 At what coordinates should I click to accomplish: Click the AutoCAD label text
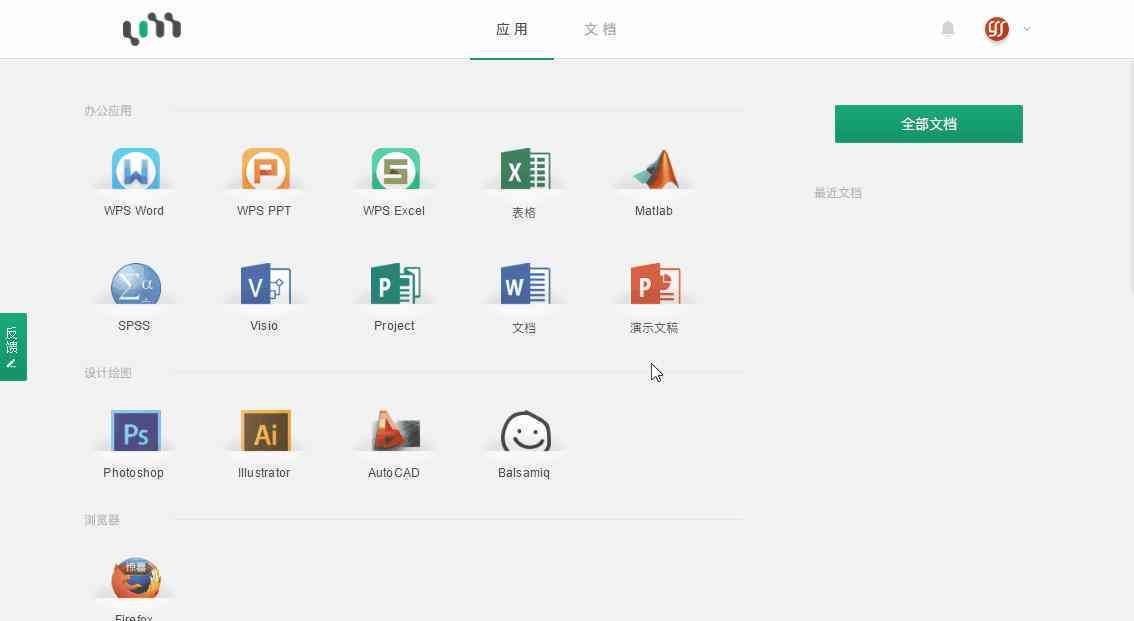click(394, 472)
